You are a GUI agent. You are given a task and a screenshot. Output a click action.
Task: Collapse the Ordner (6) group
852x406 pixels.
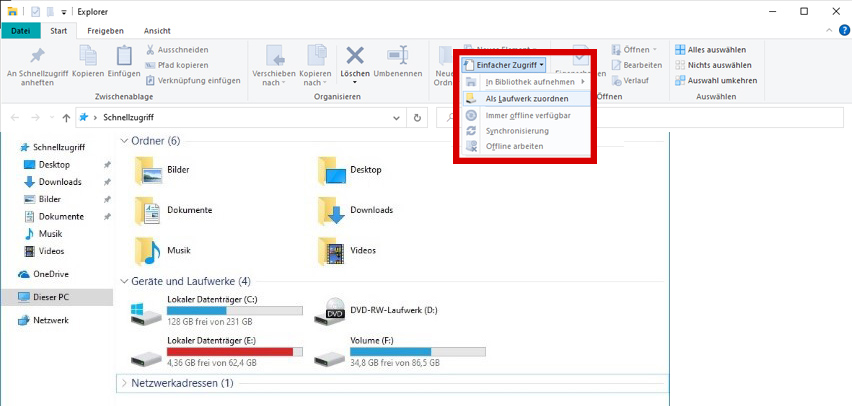click(x=124, y=141)
